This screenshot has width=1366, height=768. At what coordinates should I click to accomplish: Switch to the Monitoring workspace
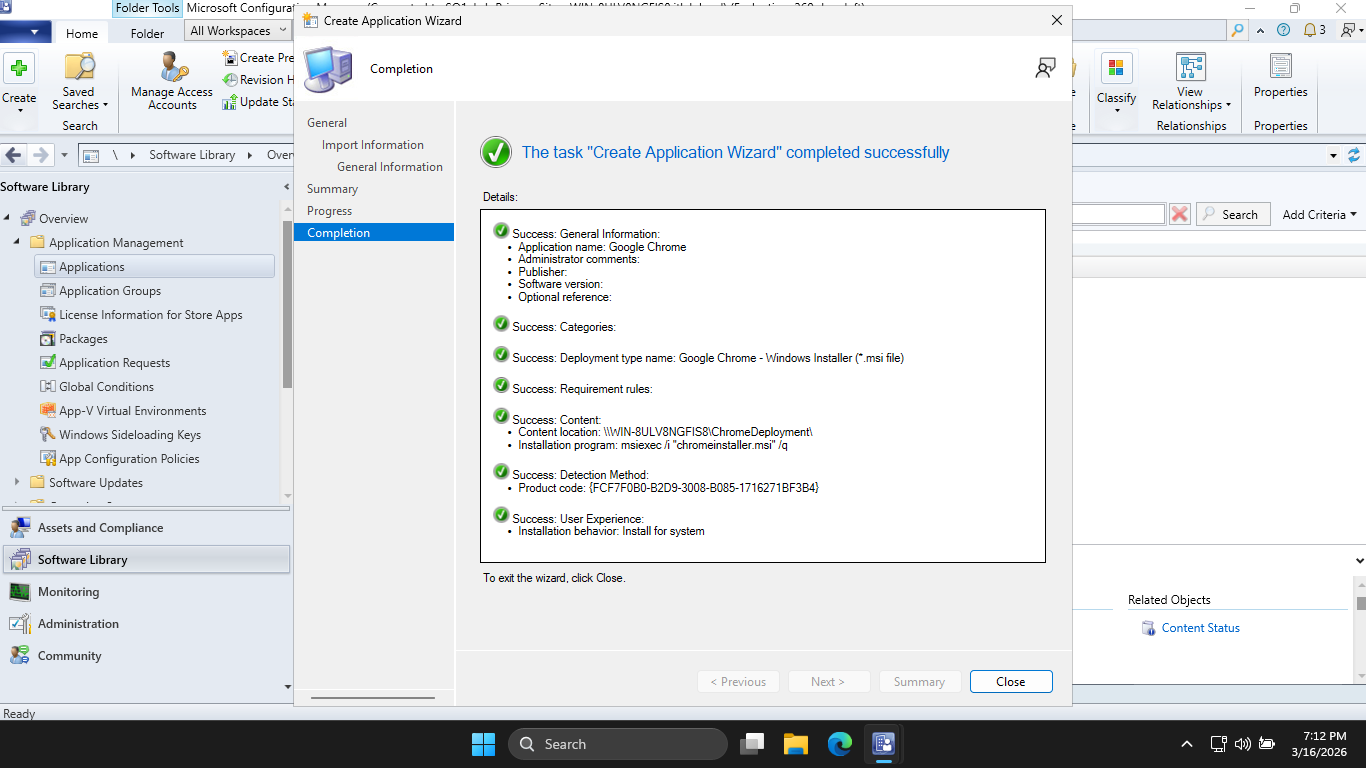[68, 592]
